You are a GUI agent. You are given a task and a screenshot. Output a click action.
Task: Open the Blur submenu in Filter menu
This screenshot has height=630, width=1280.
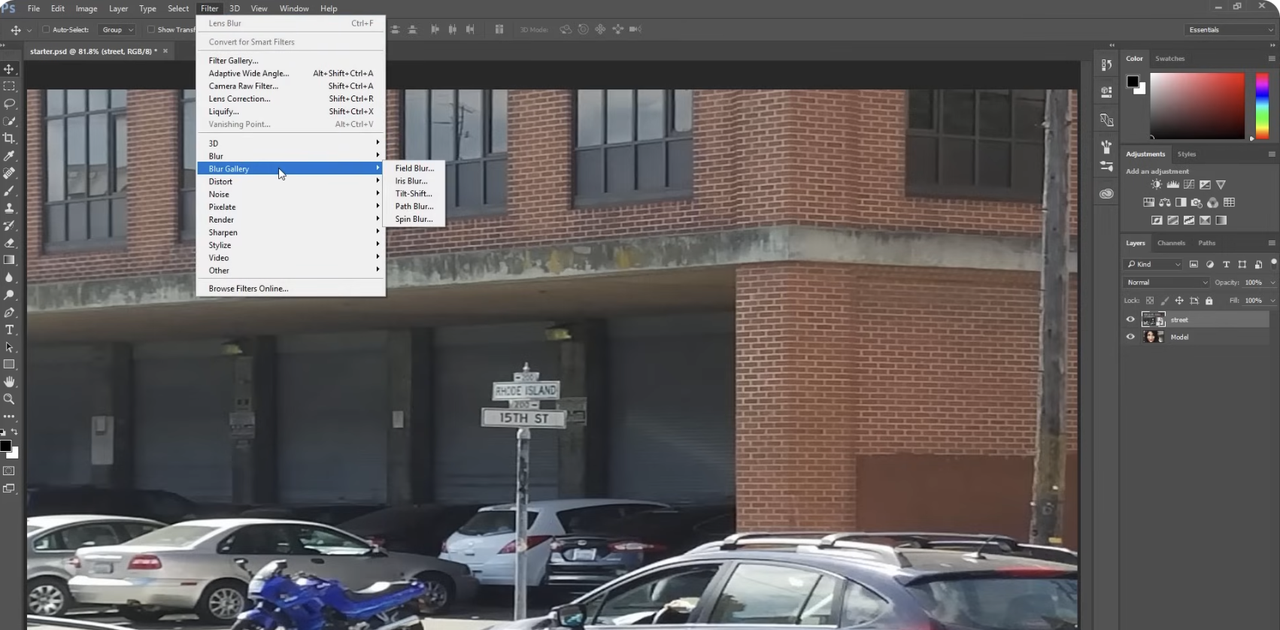290,156
